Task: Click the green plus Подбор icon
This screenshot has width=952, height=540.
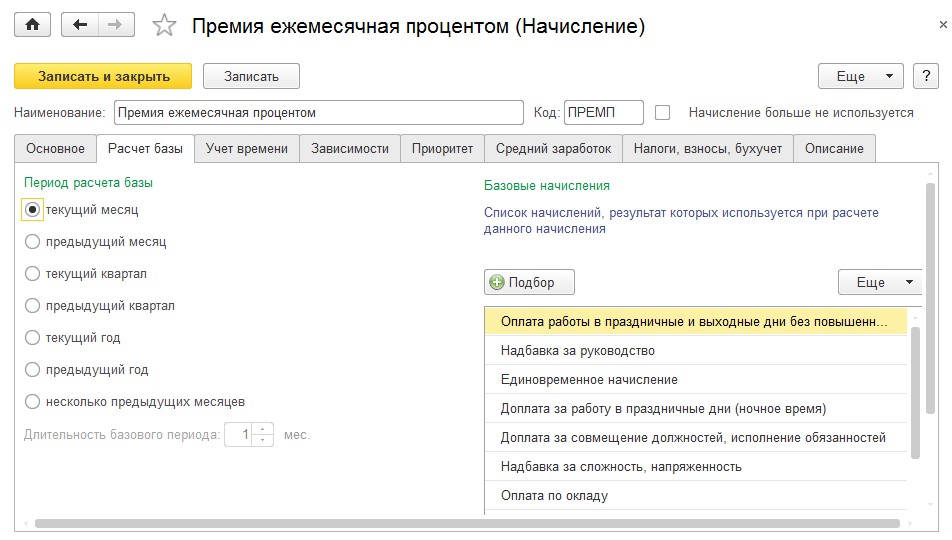Action: 497,282
